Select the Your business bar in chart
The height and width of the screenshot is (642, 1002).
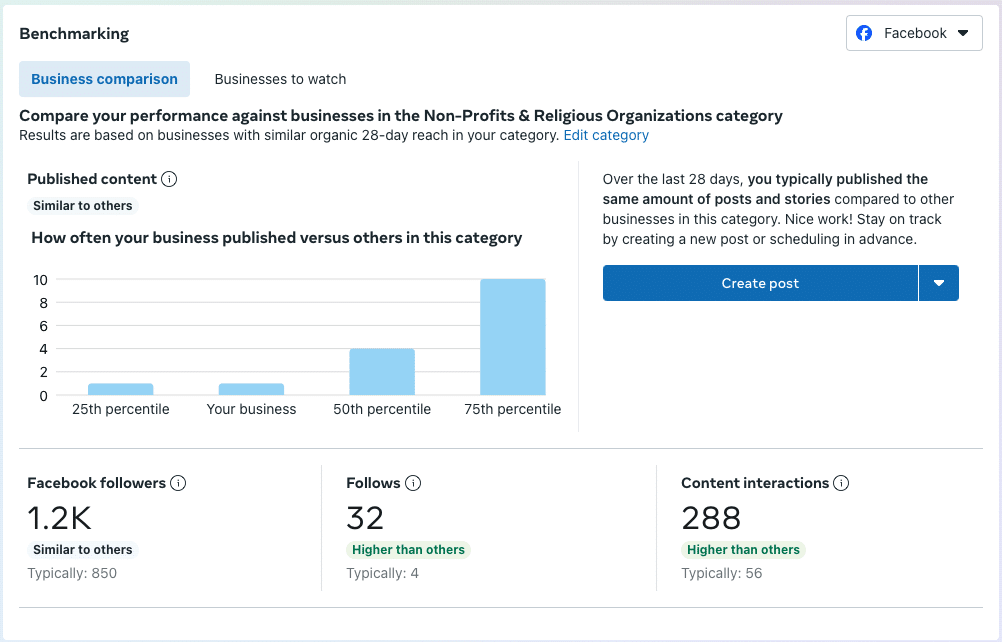(x=251, y=389)
